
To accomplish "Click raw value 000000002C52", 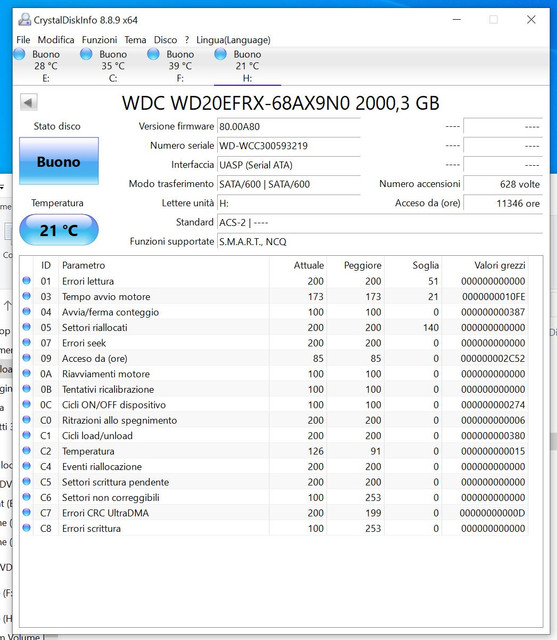I will [493, 358].
